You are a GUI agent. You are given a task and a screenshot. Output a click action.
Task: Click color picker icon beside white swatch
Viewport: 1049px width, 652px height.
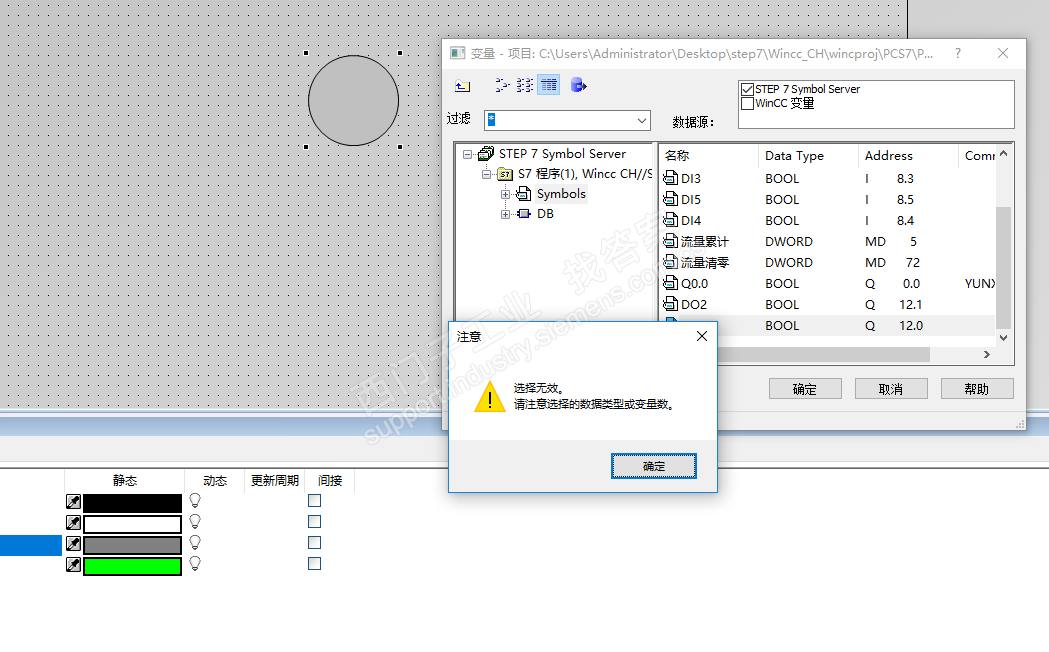[x=73, y=522]
